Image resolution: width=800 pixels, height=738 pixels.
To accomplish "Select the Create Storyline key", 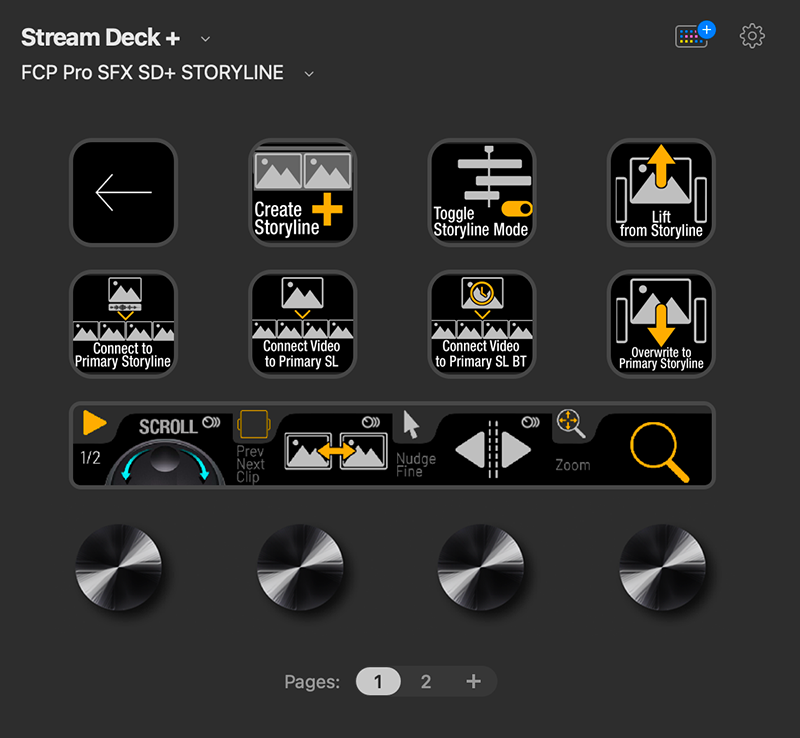I will point(302,192).
